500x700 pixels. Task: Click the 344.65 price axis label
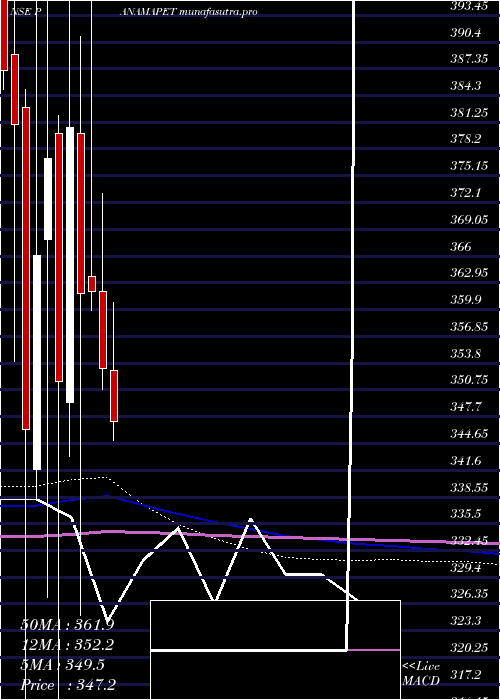tap(471, 433)
